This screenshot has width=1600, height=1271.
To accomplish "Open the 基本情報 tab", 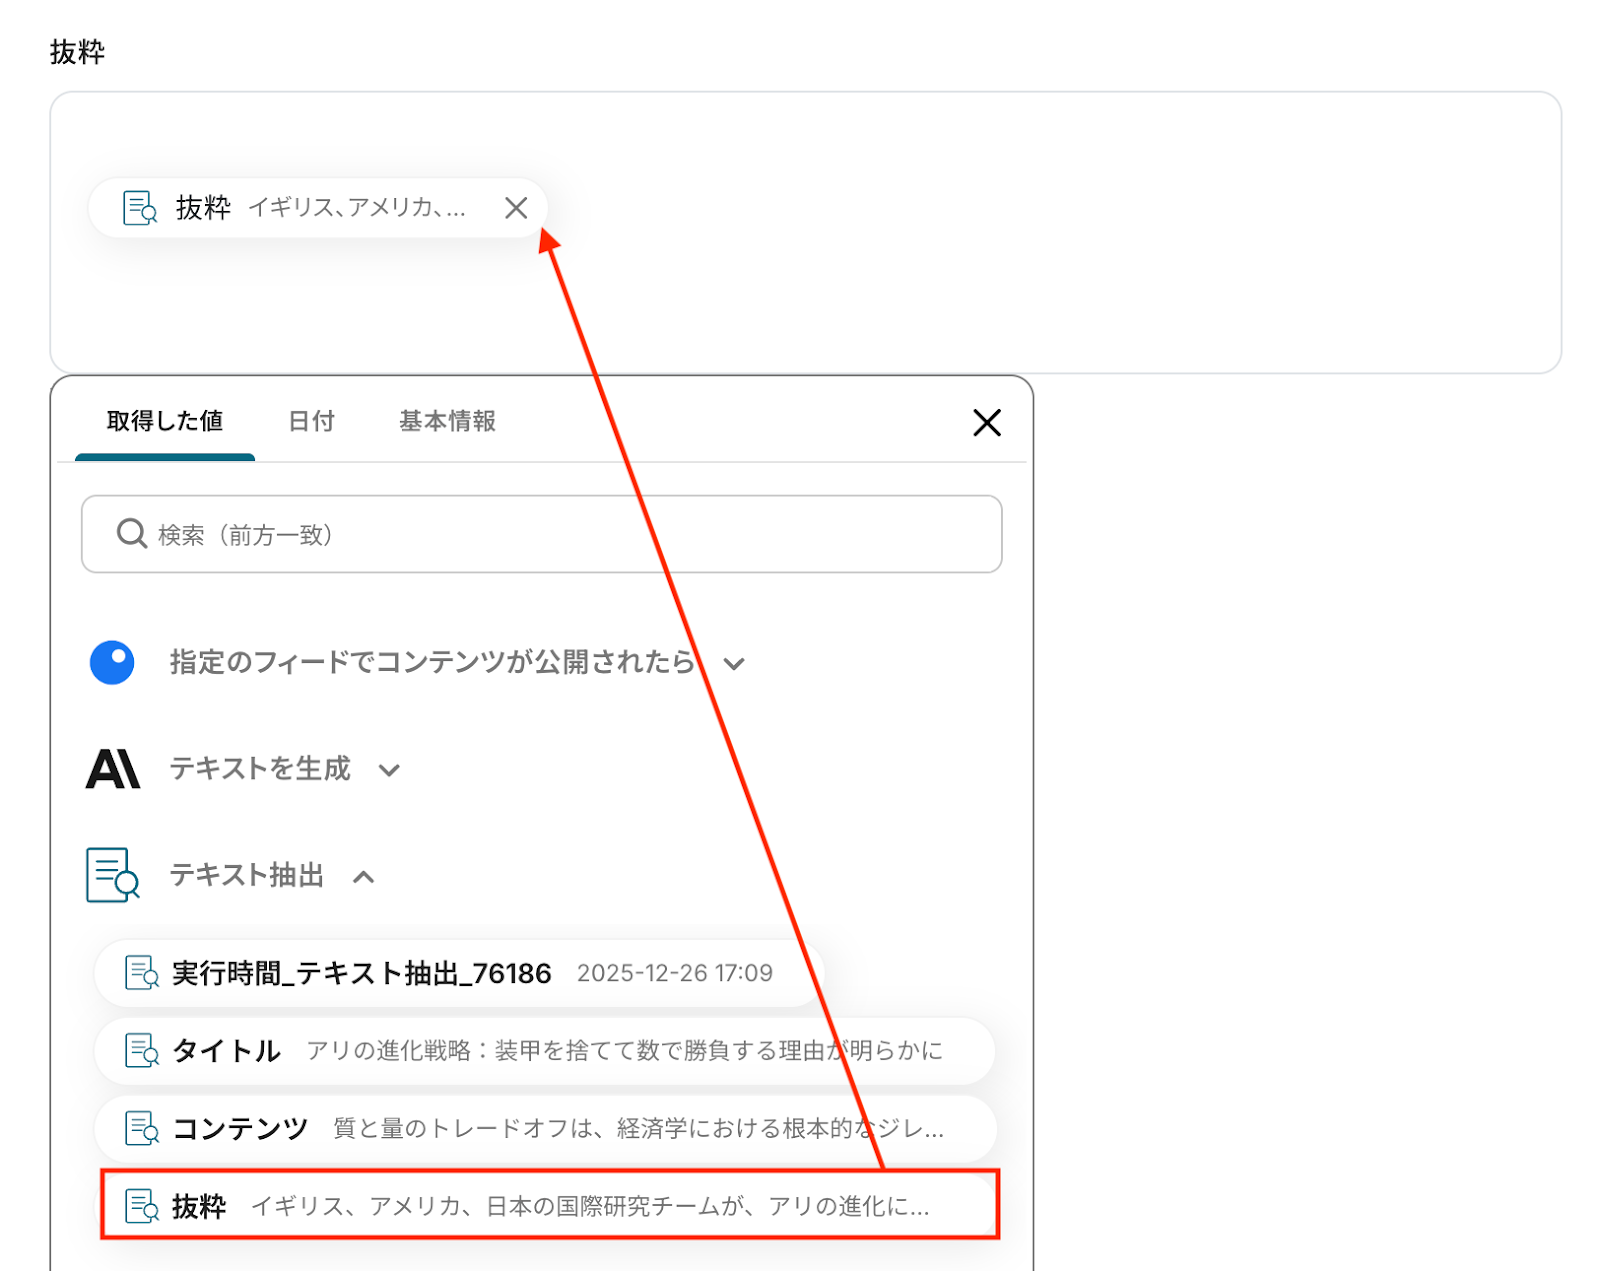I will coord(447,421).
